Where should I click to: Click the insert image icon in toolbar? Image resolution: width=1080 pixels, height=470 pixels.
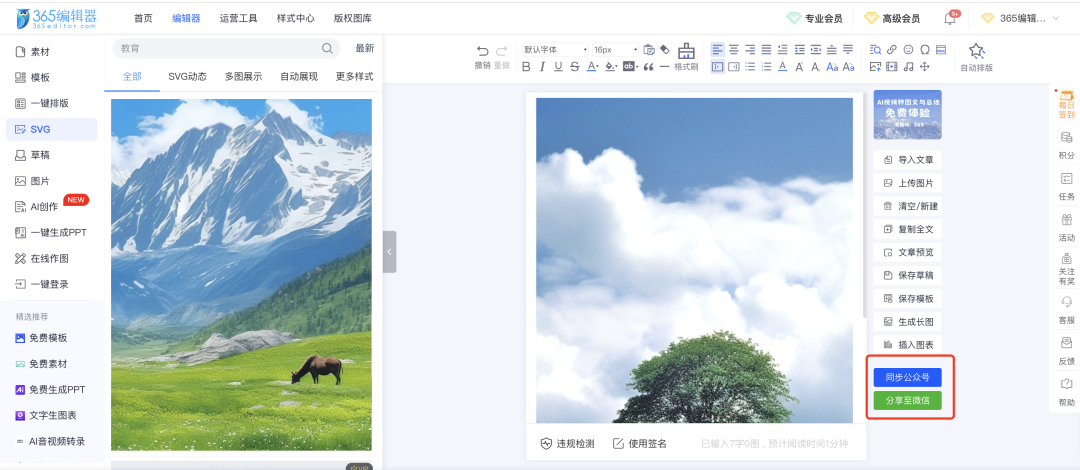click(x=875, y=67)
